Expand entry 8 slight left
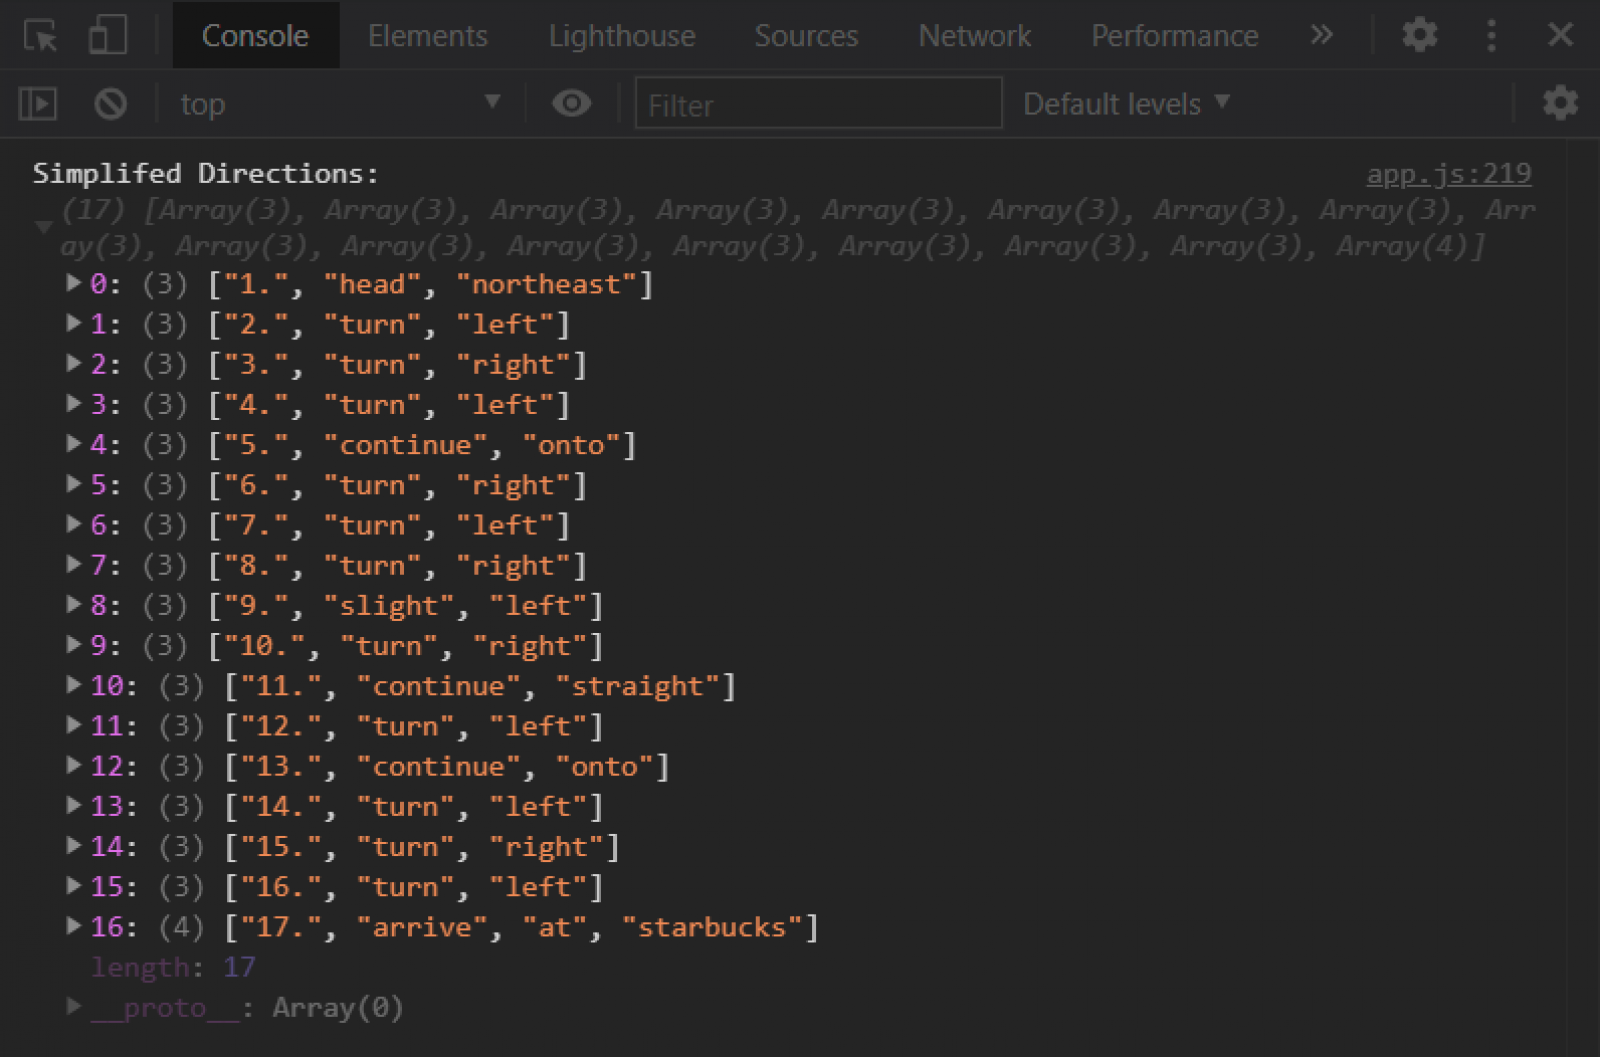Image resolution: width=1600 pixels, height=1057 pixels. (73, 604)
